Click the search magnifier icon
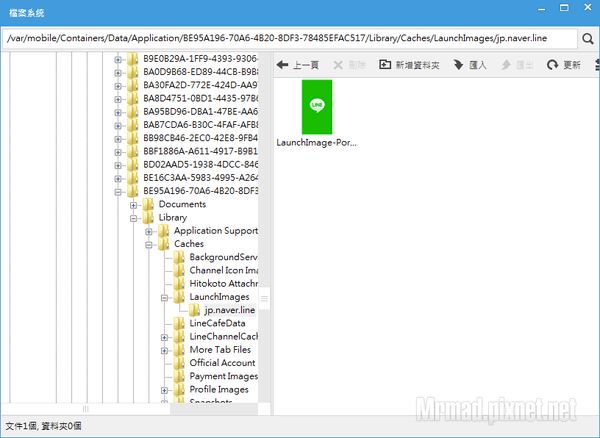 (x=587, y=39)
